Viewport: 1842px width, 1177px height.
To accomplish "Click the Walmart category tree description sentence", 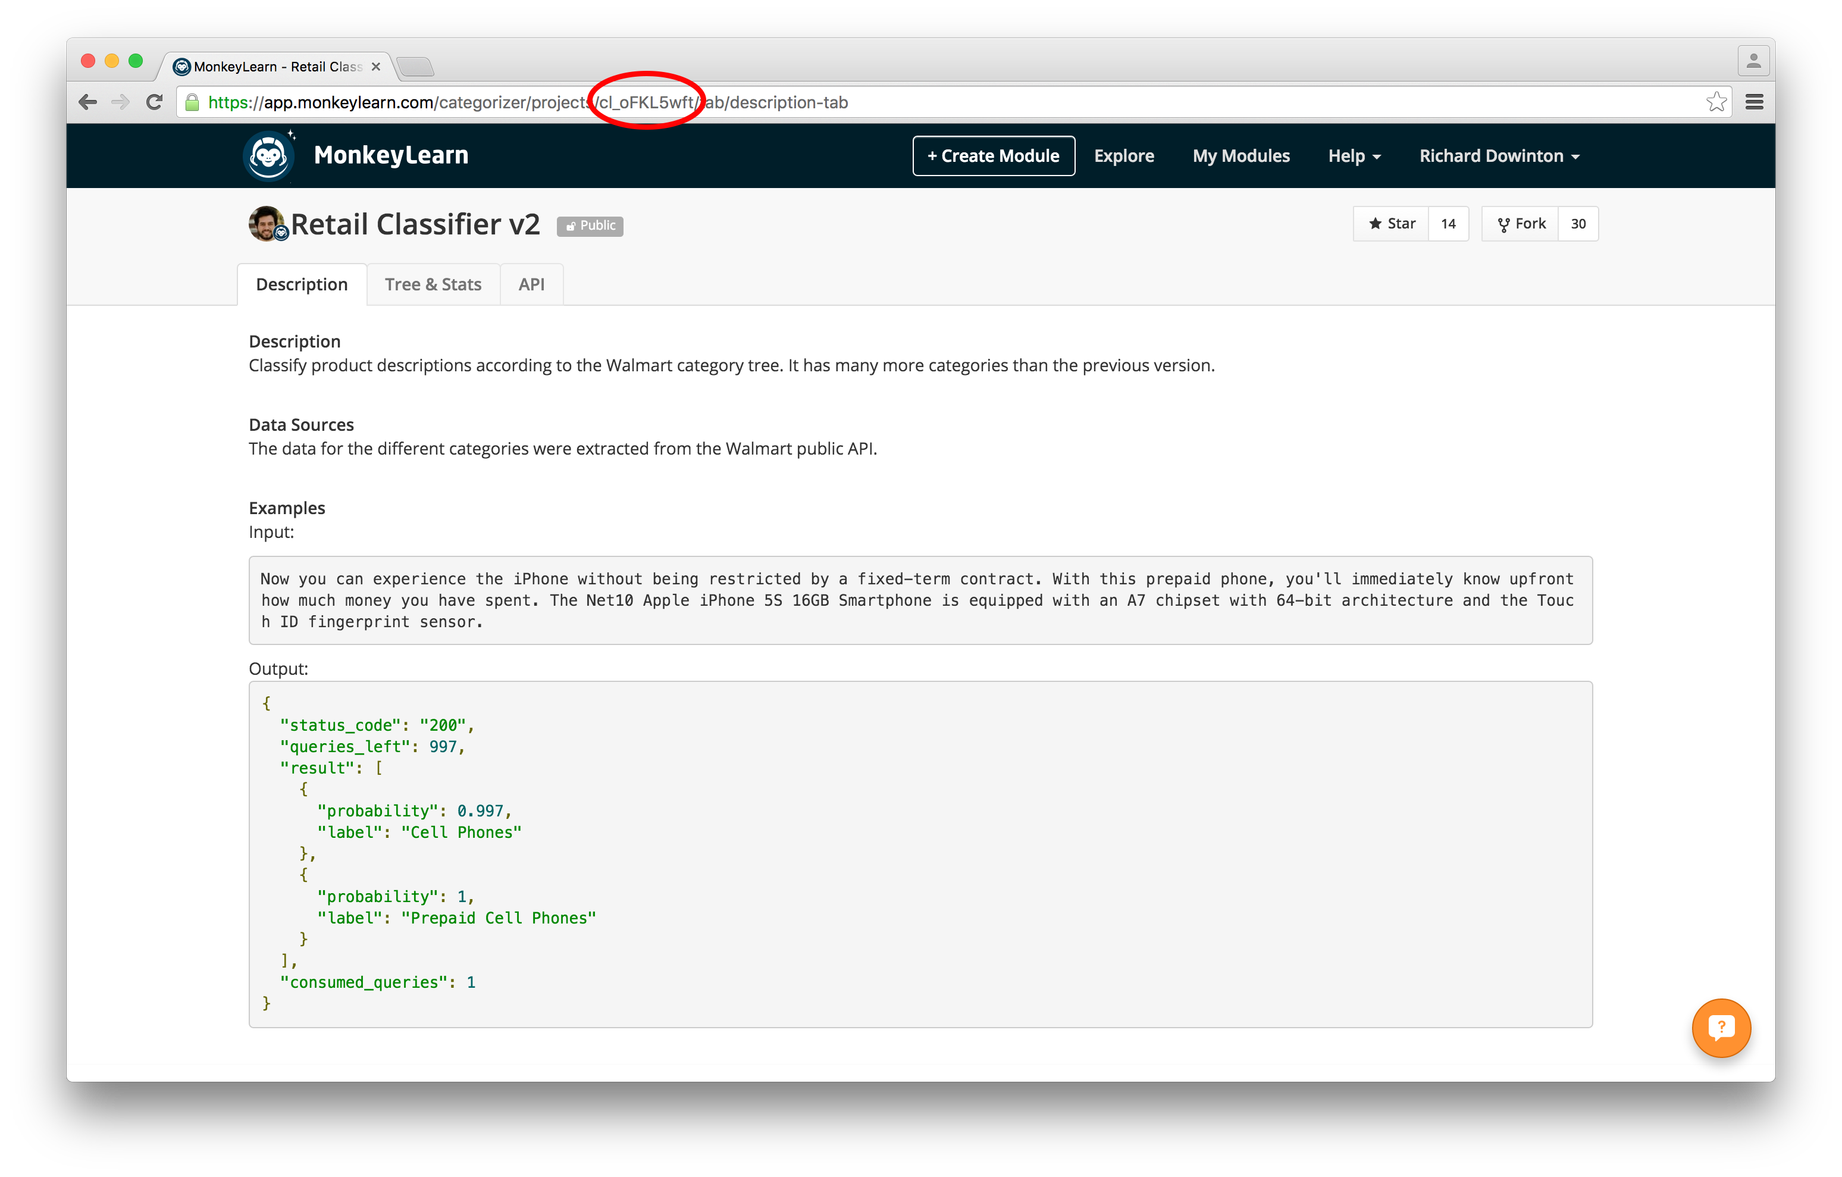I will click(732, 366).
